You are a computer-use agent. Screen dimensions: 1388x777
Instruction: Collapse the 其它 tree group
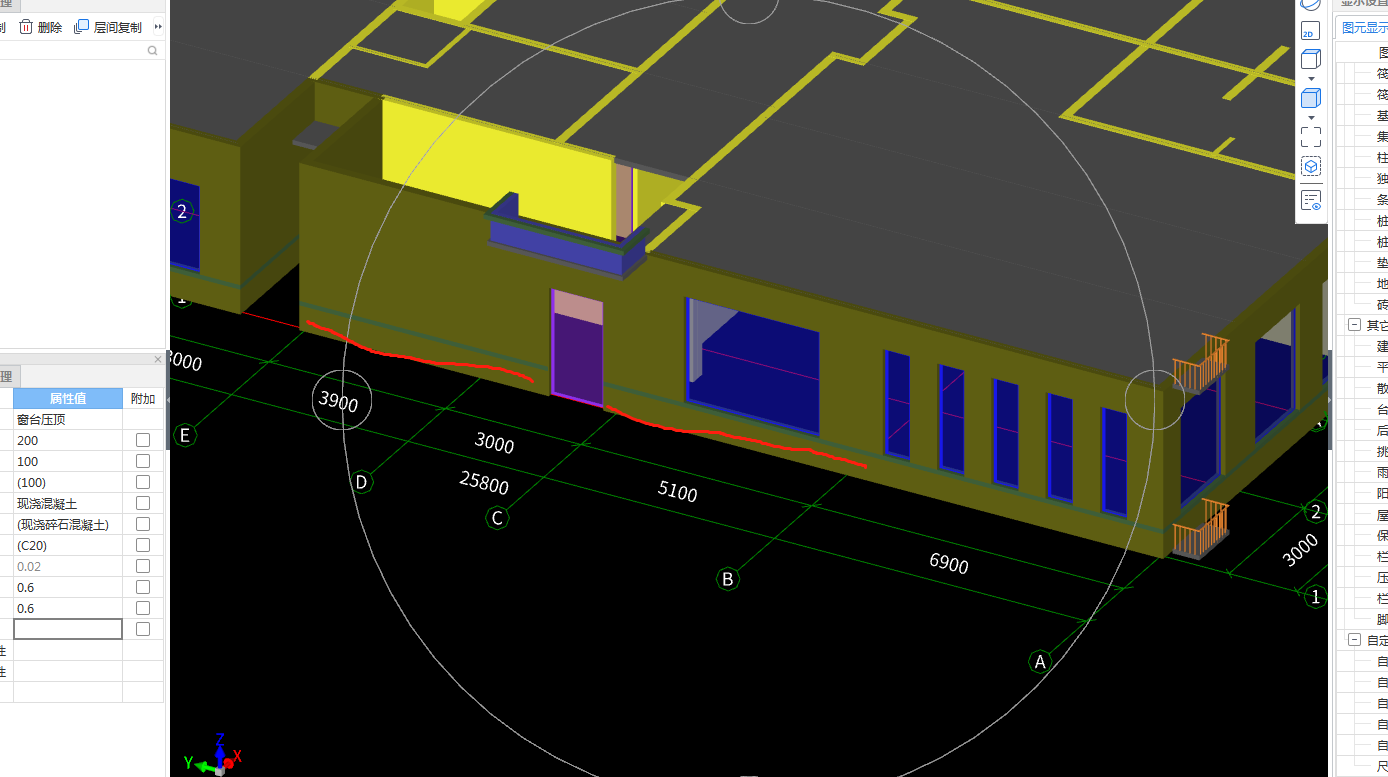(x=1354, y=325)
